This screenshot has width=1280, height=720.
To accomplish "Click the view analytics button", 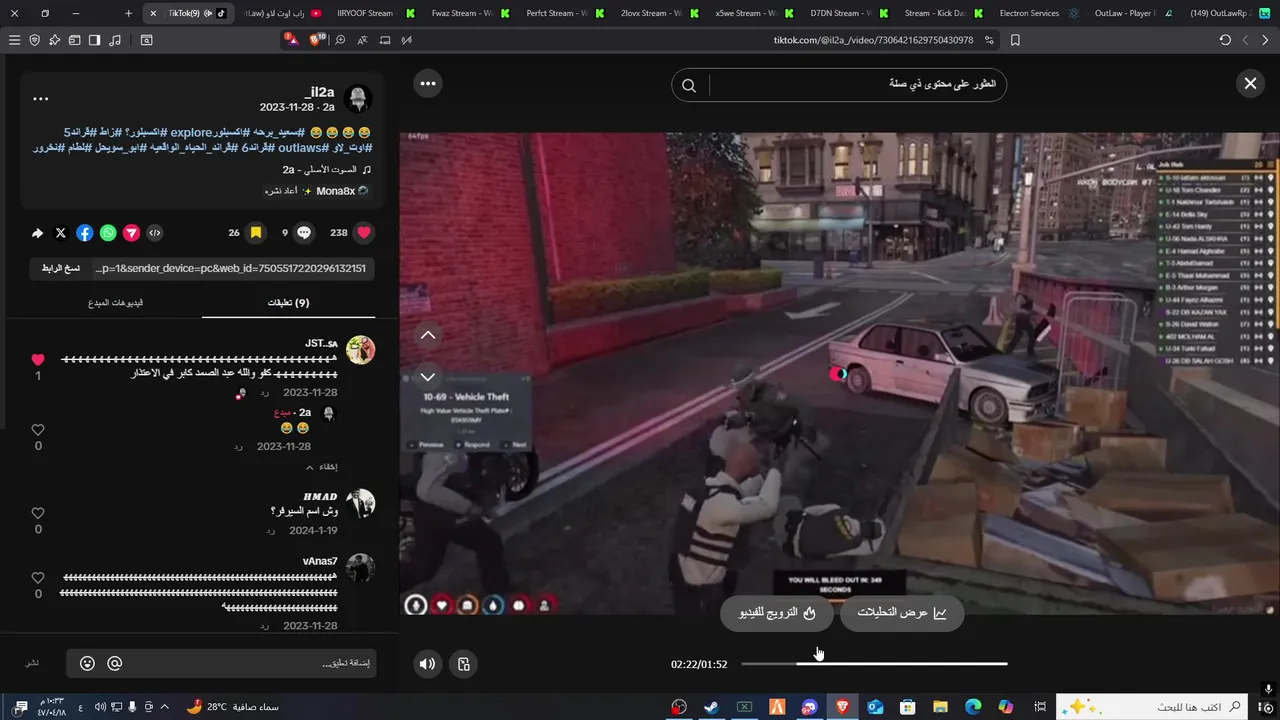I will coord(902,612).
